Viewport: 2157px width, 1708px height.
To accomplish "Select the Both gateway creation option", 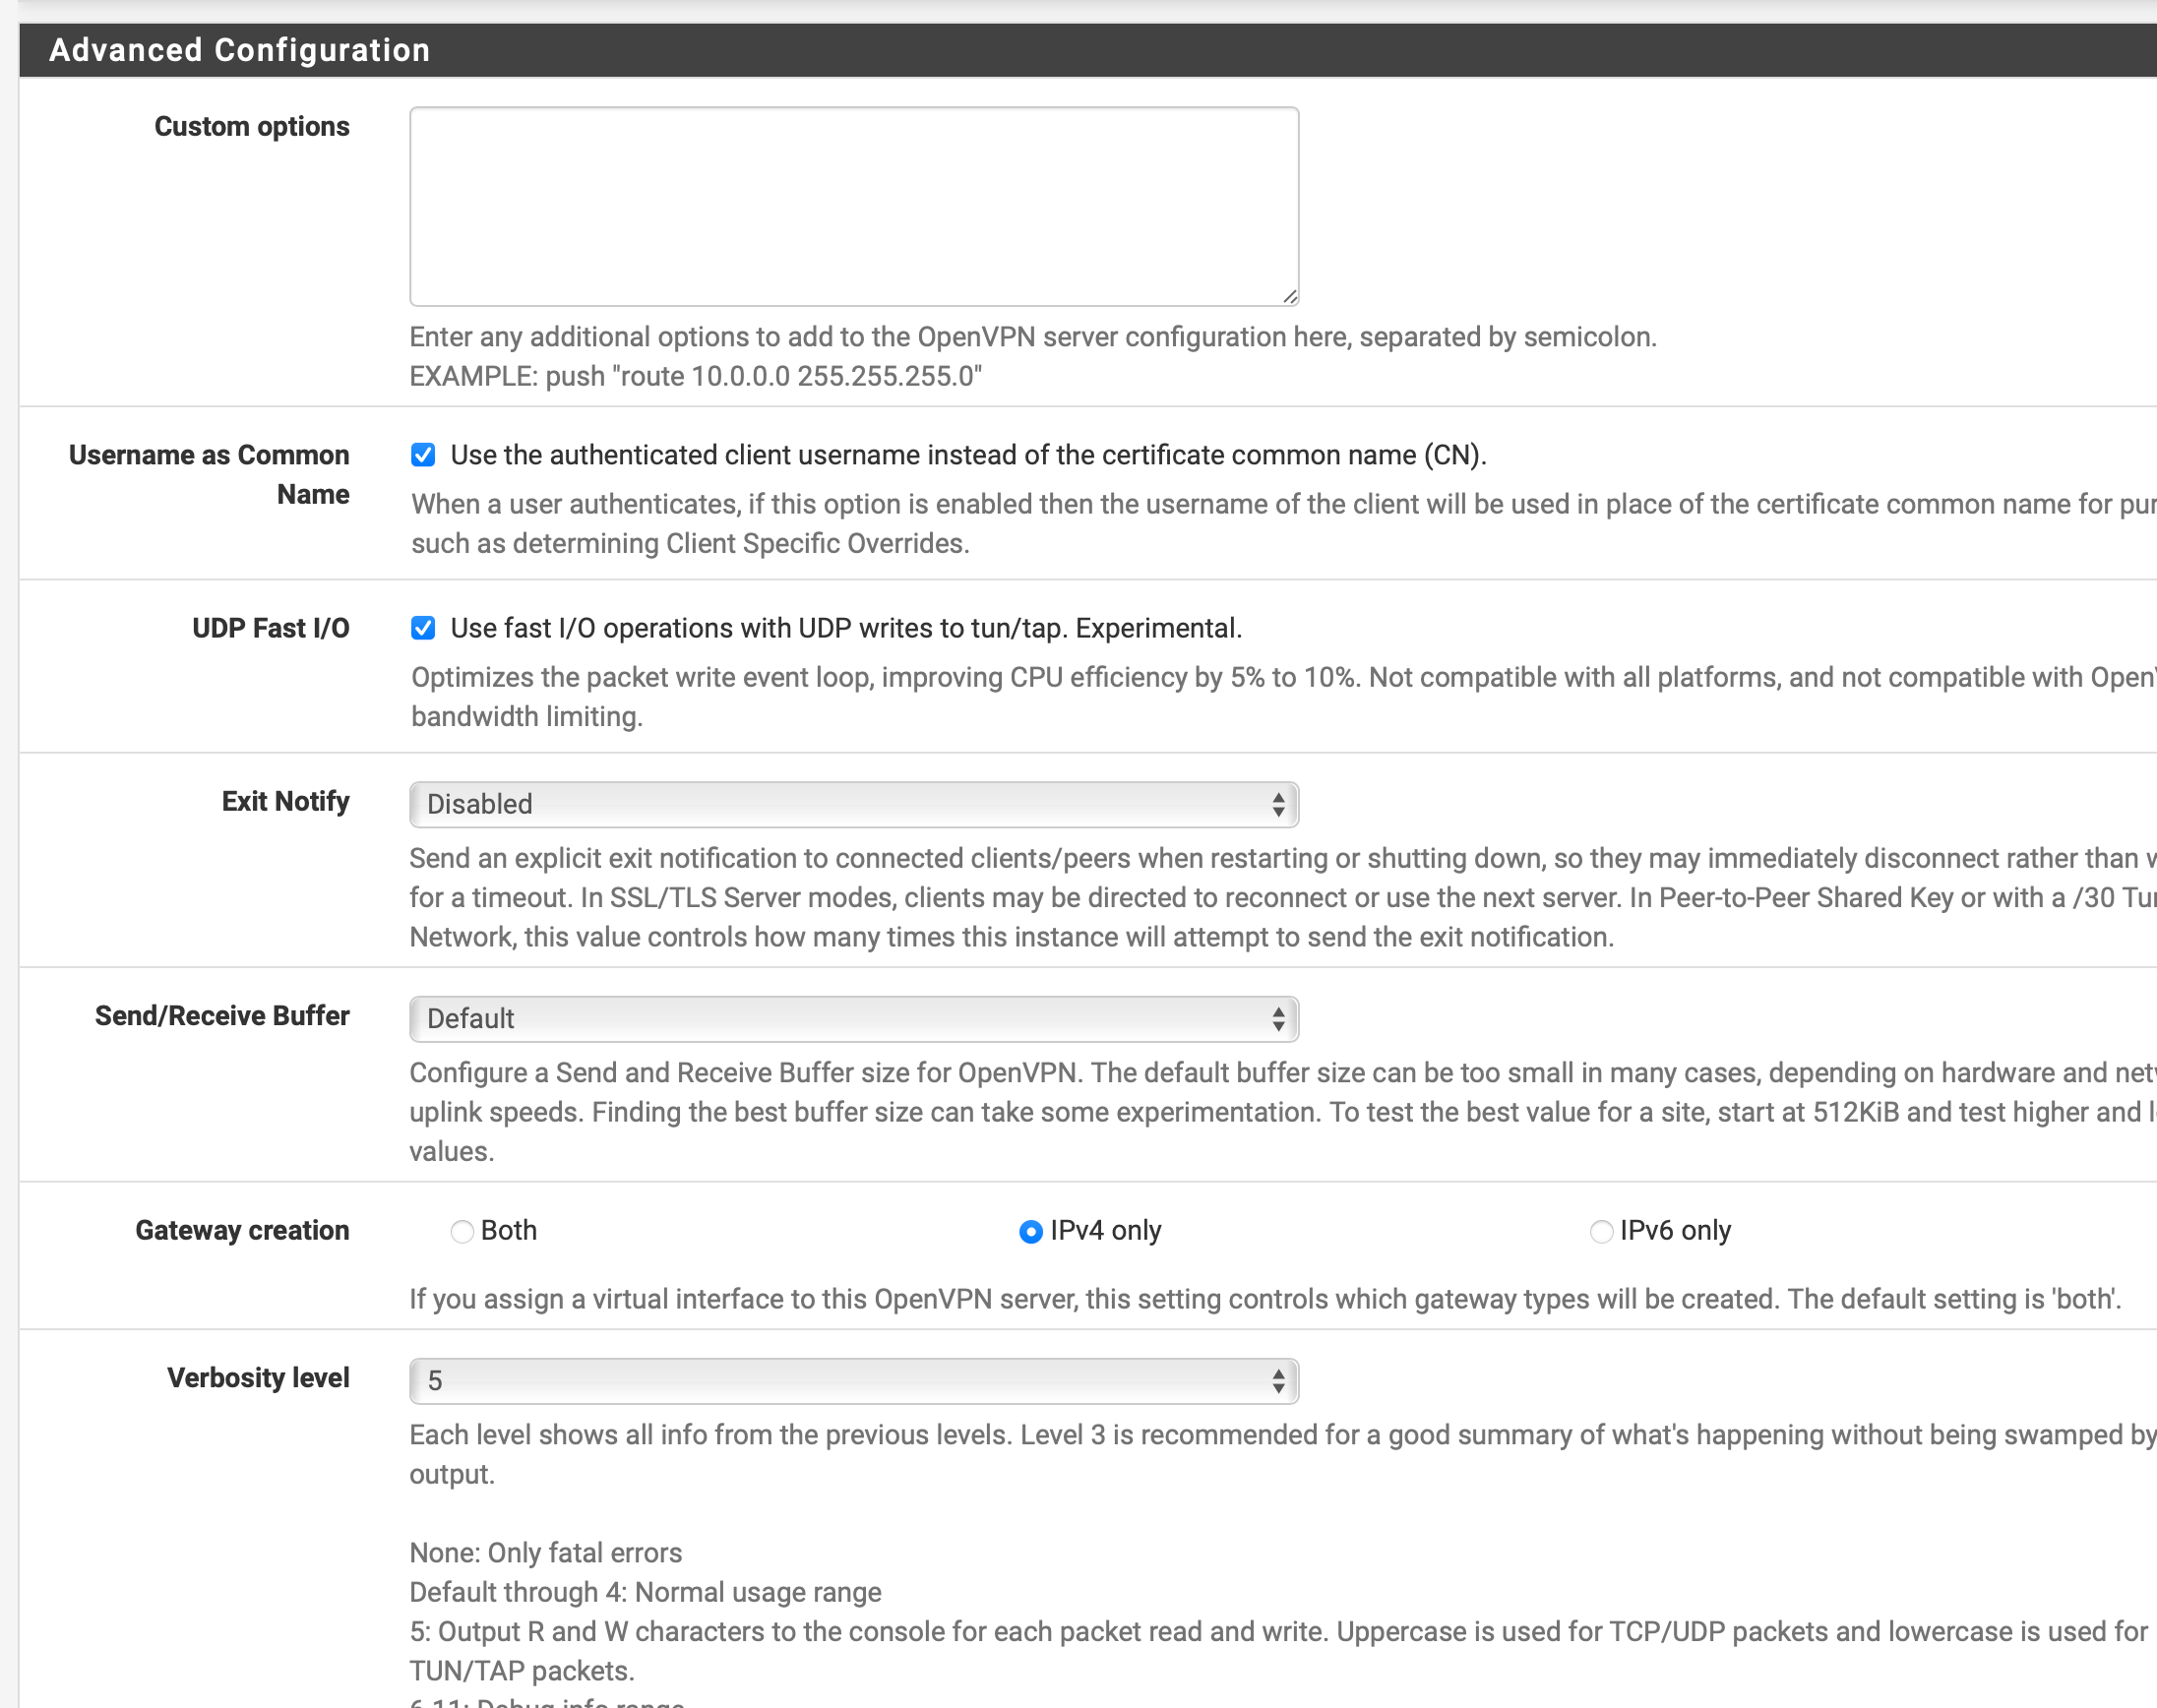I will click(462, 1231).
